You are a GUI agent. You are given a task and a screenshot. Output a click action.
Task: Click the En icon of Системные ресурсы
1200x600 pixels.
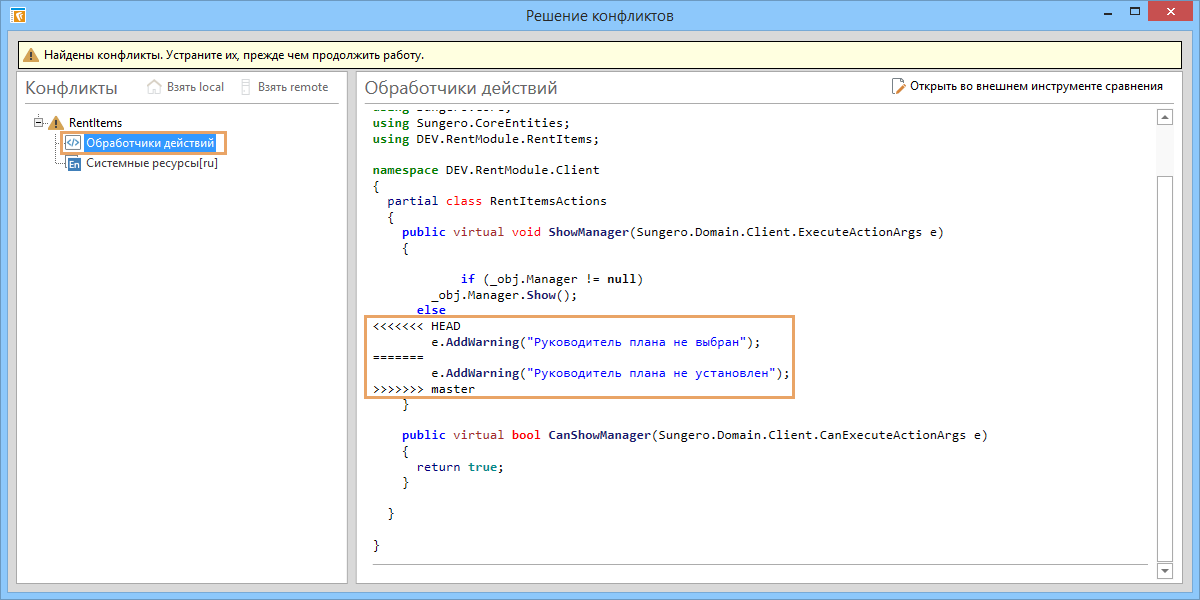[x=73, y=164]
